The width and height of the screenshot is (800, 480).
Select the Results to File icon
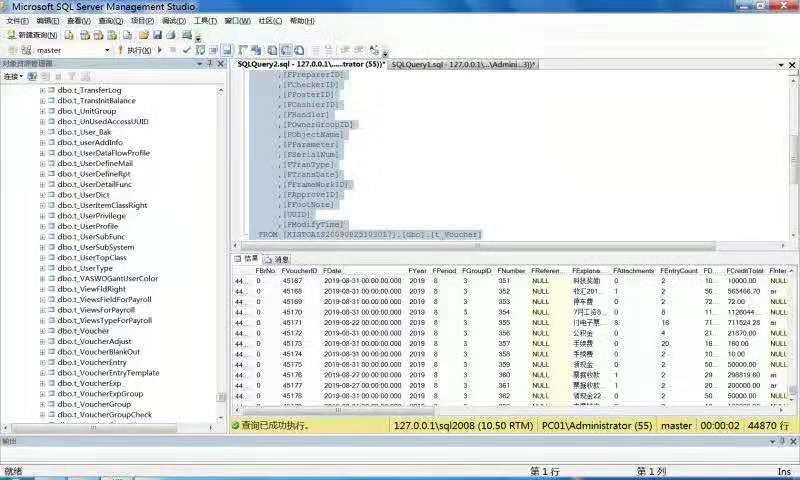[x=299, y=50]
